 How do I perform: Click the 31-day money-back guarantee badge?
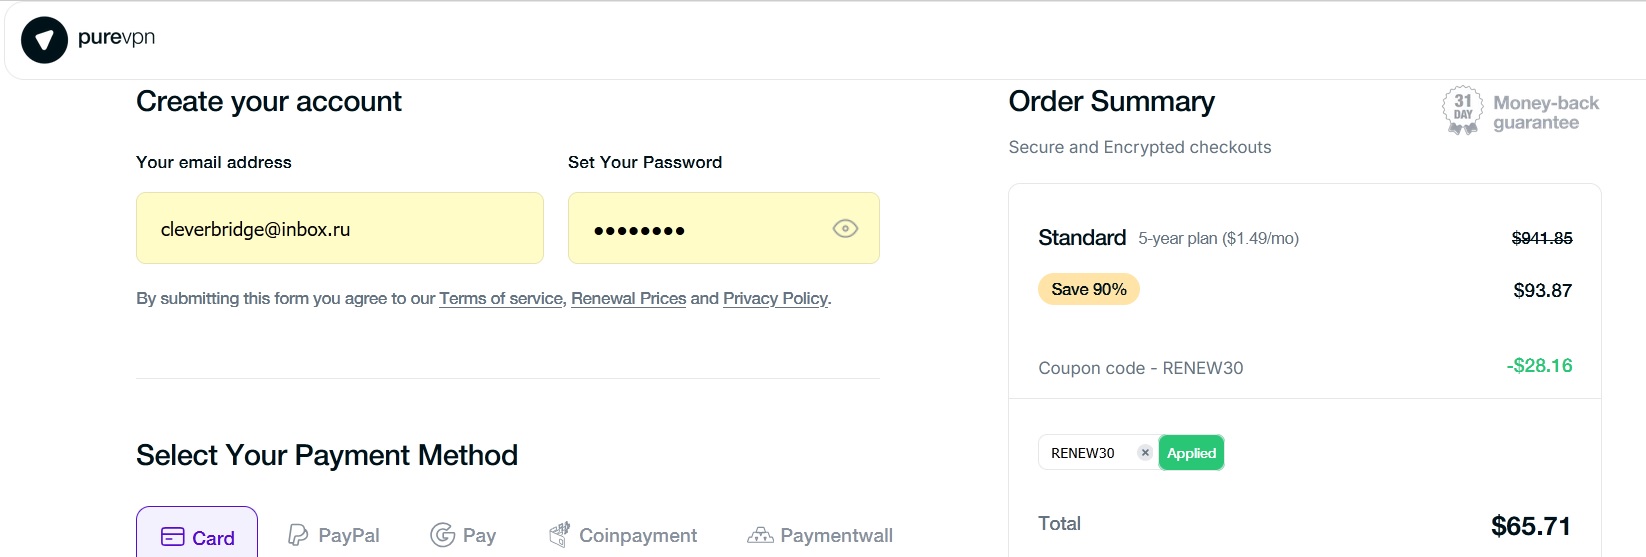click(x=1463, y=110)
